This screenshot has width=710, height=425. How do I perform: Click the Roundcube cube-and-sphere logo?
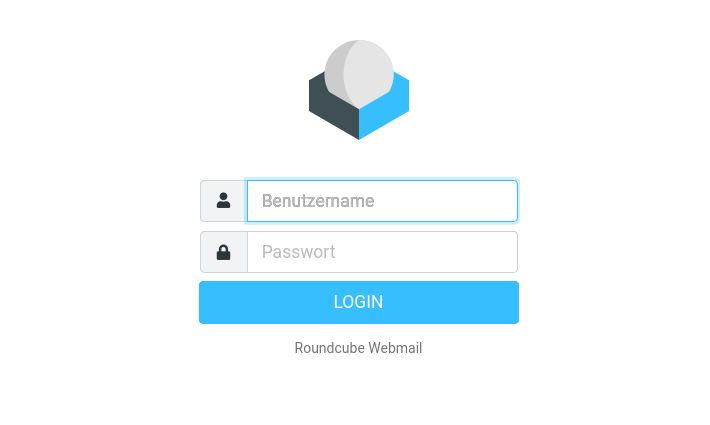coord(359,90)
